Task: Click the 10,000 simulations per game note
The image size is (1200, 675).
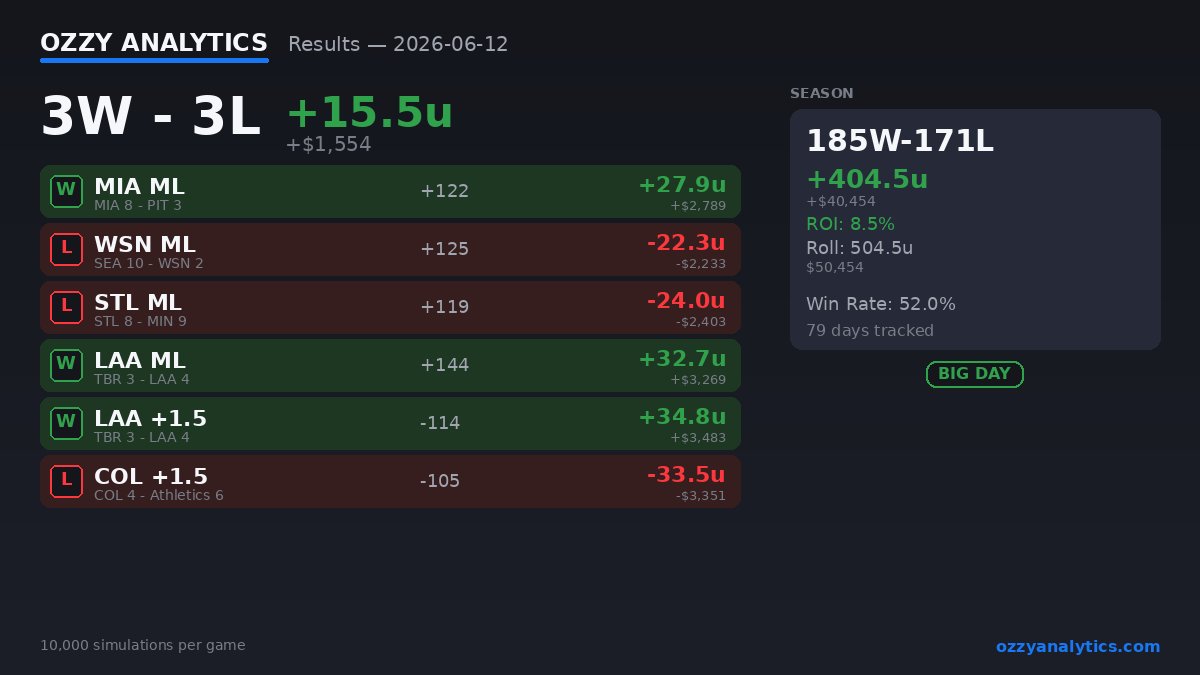Action: tap(143, 646)
